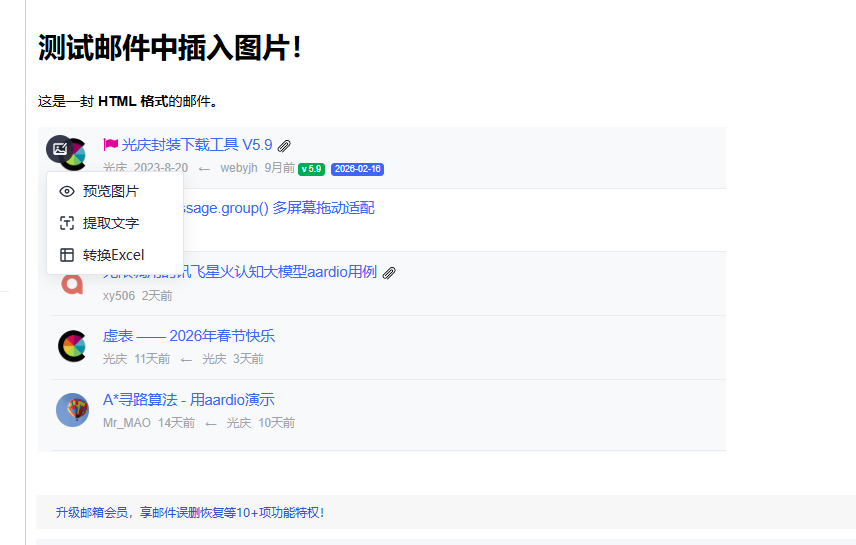Screen dimensions: 856x545
Task: Click the image tools button above the menu
Action: pos(60,149)
